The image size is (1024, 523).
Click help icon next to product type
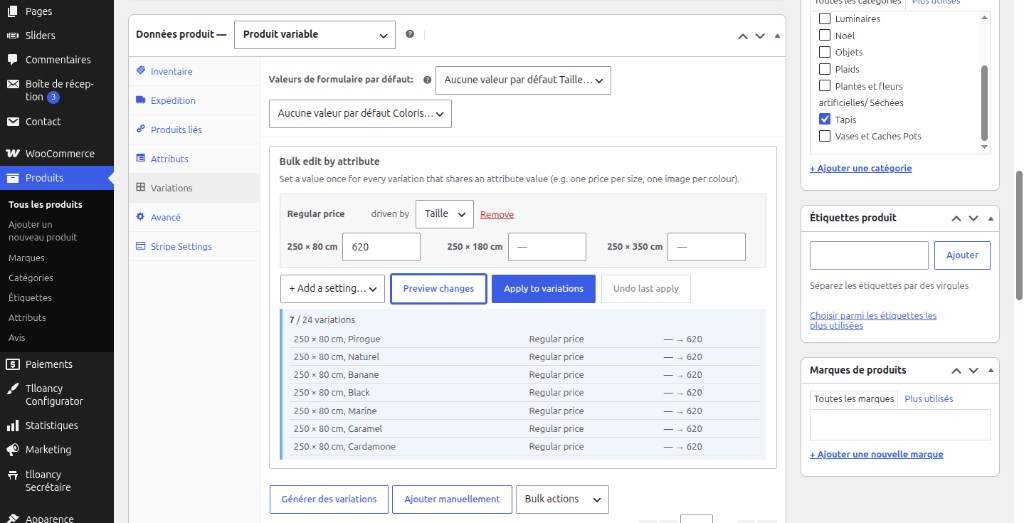click(409, 34)
